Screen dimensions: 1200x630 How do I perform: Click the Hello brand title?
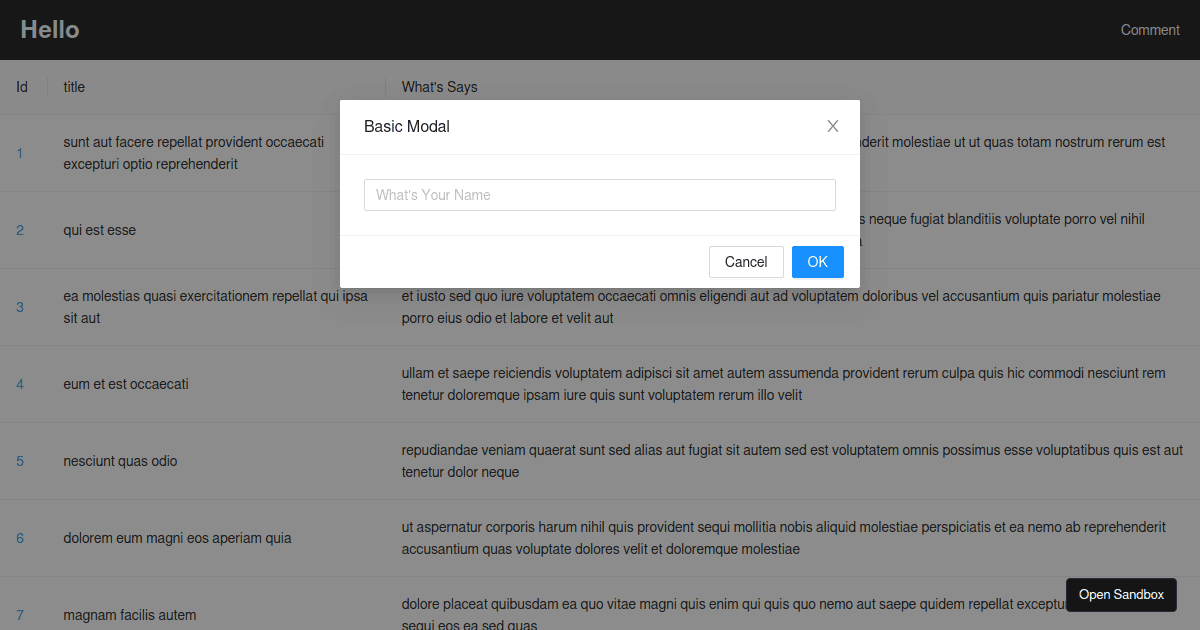point(49,29)
